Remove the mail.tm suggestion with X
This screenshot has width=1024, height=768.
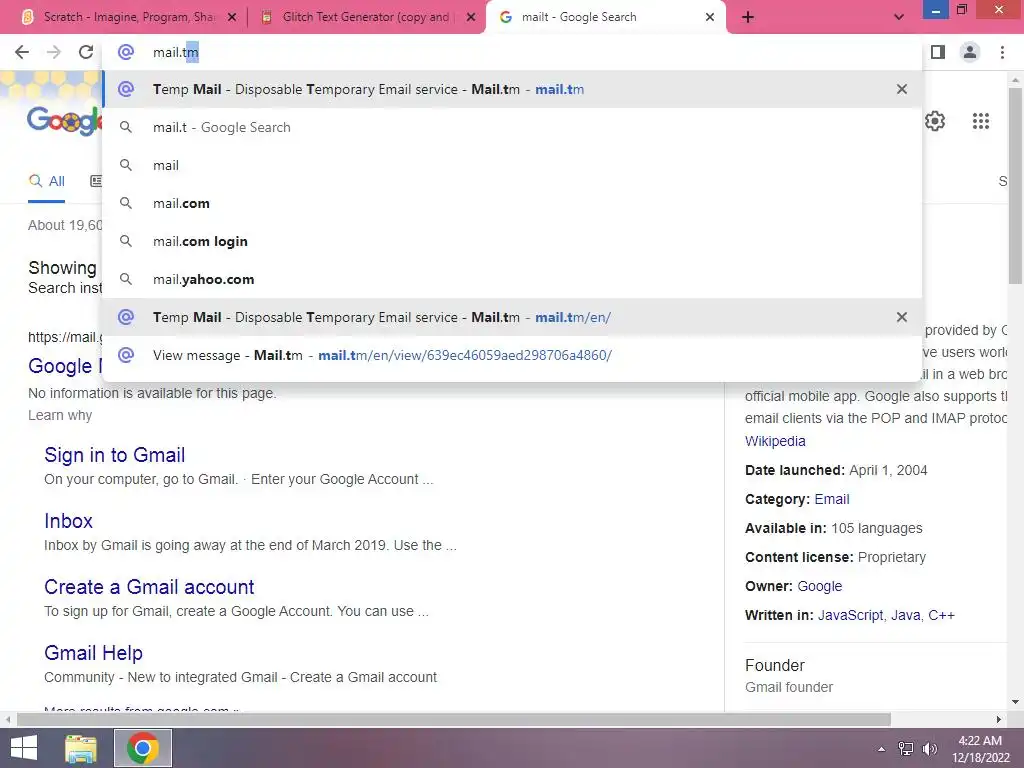(x=902, y=89)
